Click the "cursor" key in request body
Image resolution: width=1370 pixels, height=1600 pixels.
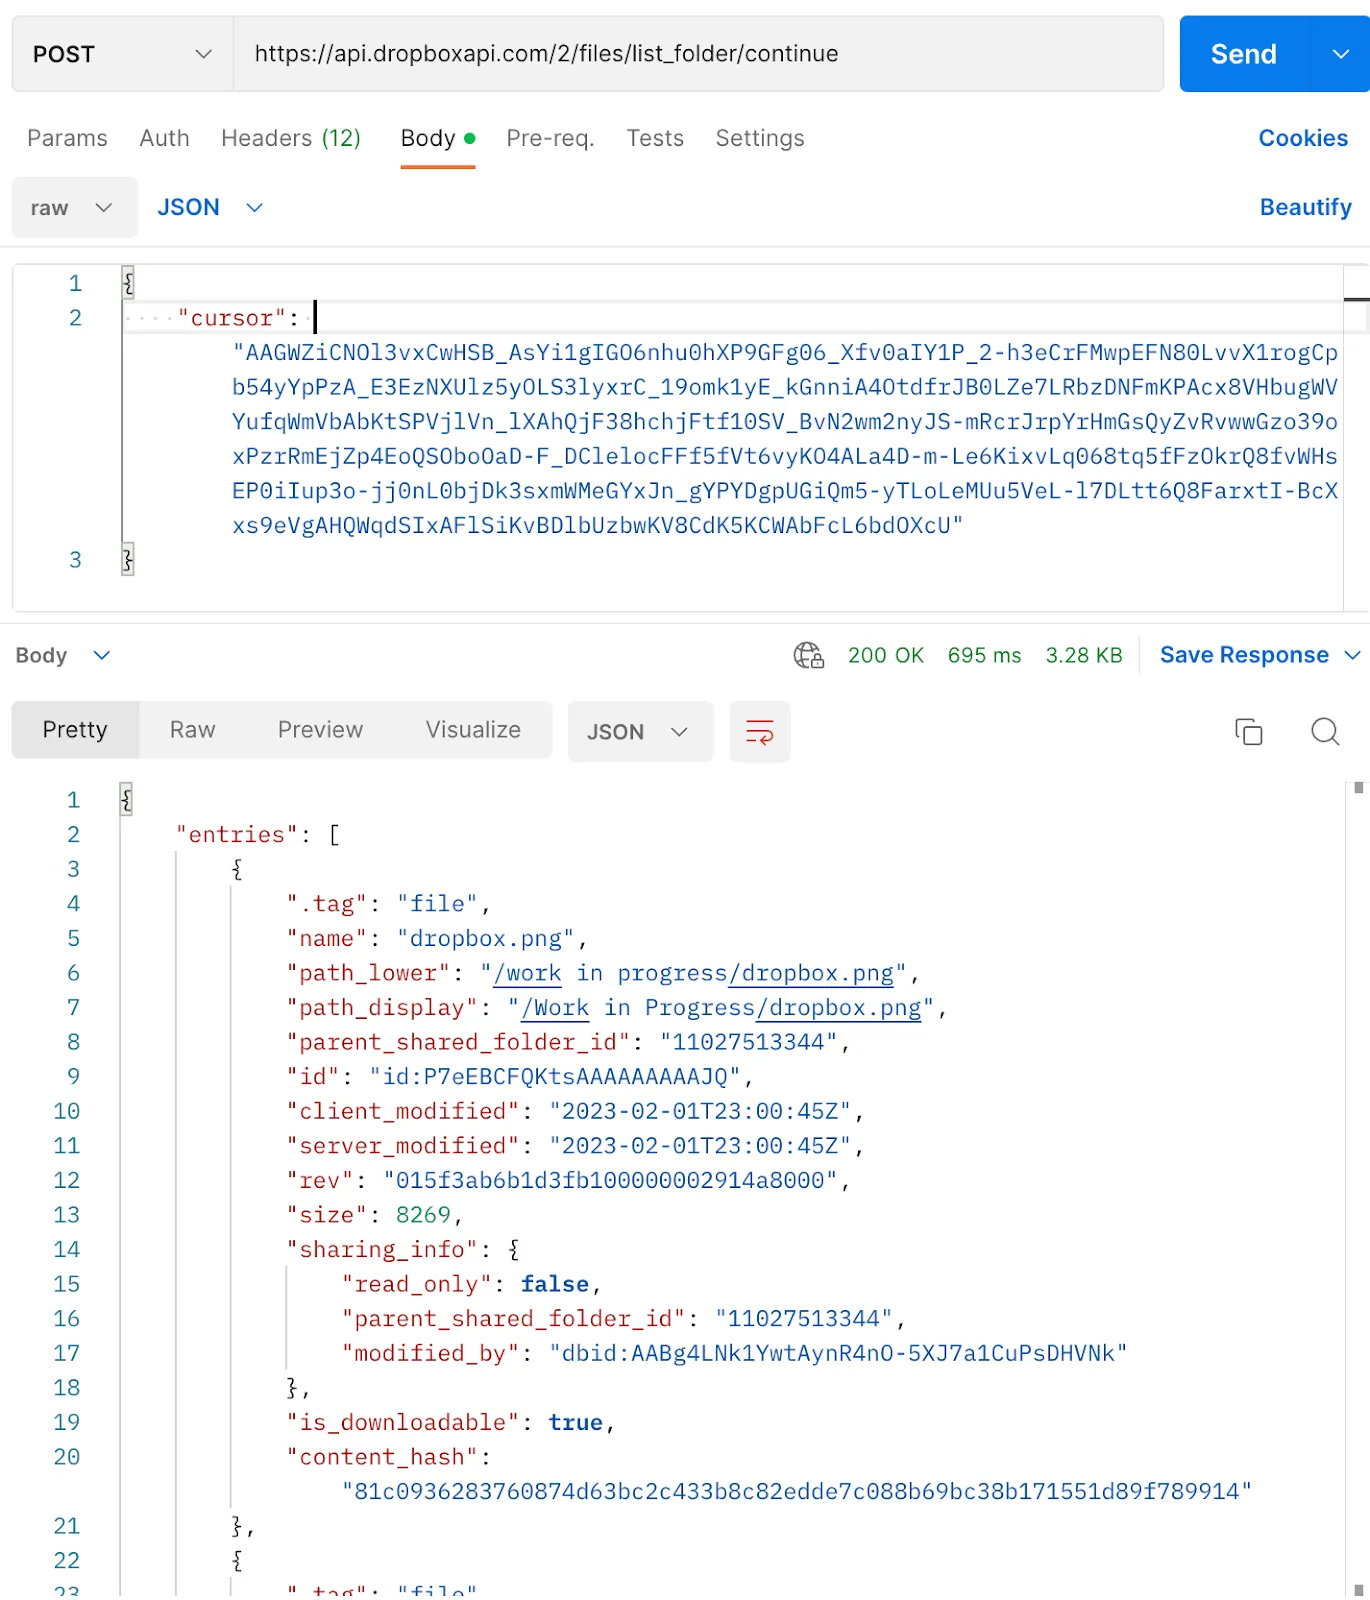[232, 318]
